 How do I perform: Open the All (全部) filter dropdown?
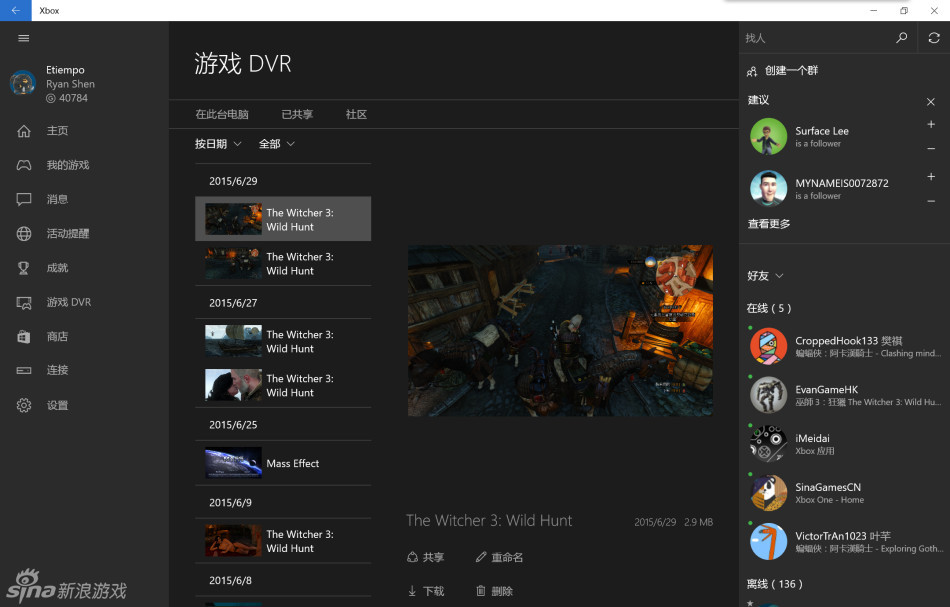pos(277,144)
